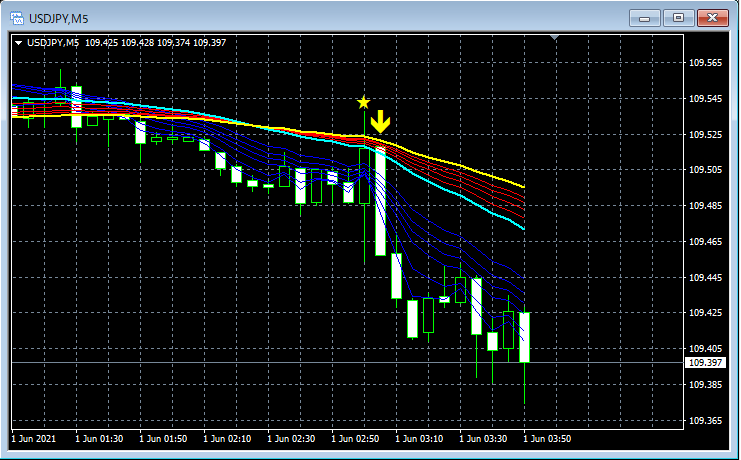Image resolution: width=741 pixels, height=460 pixels.
Task: Click the yellow star signal marker
Action: click(363, 102)
